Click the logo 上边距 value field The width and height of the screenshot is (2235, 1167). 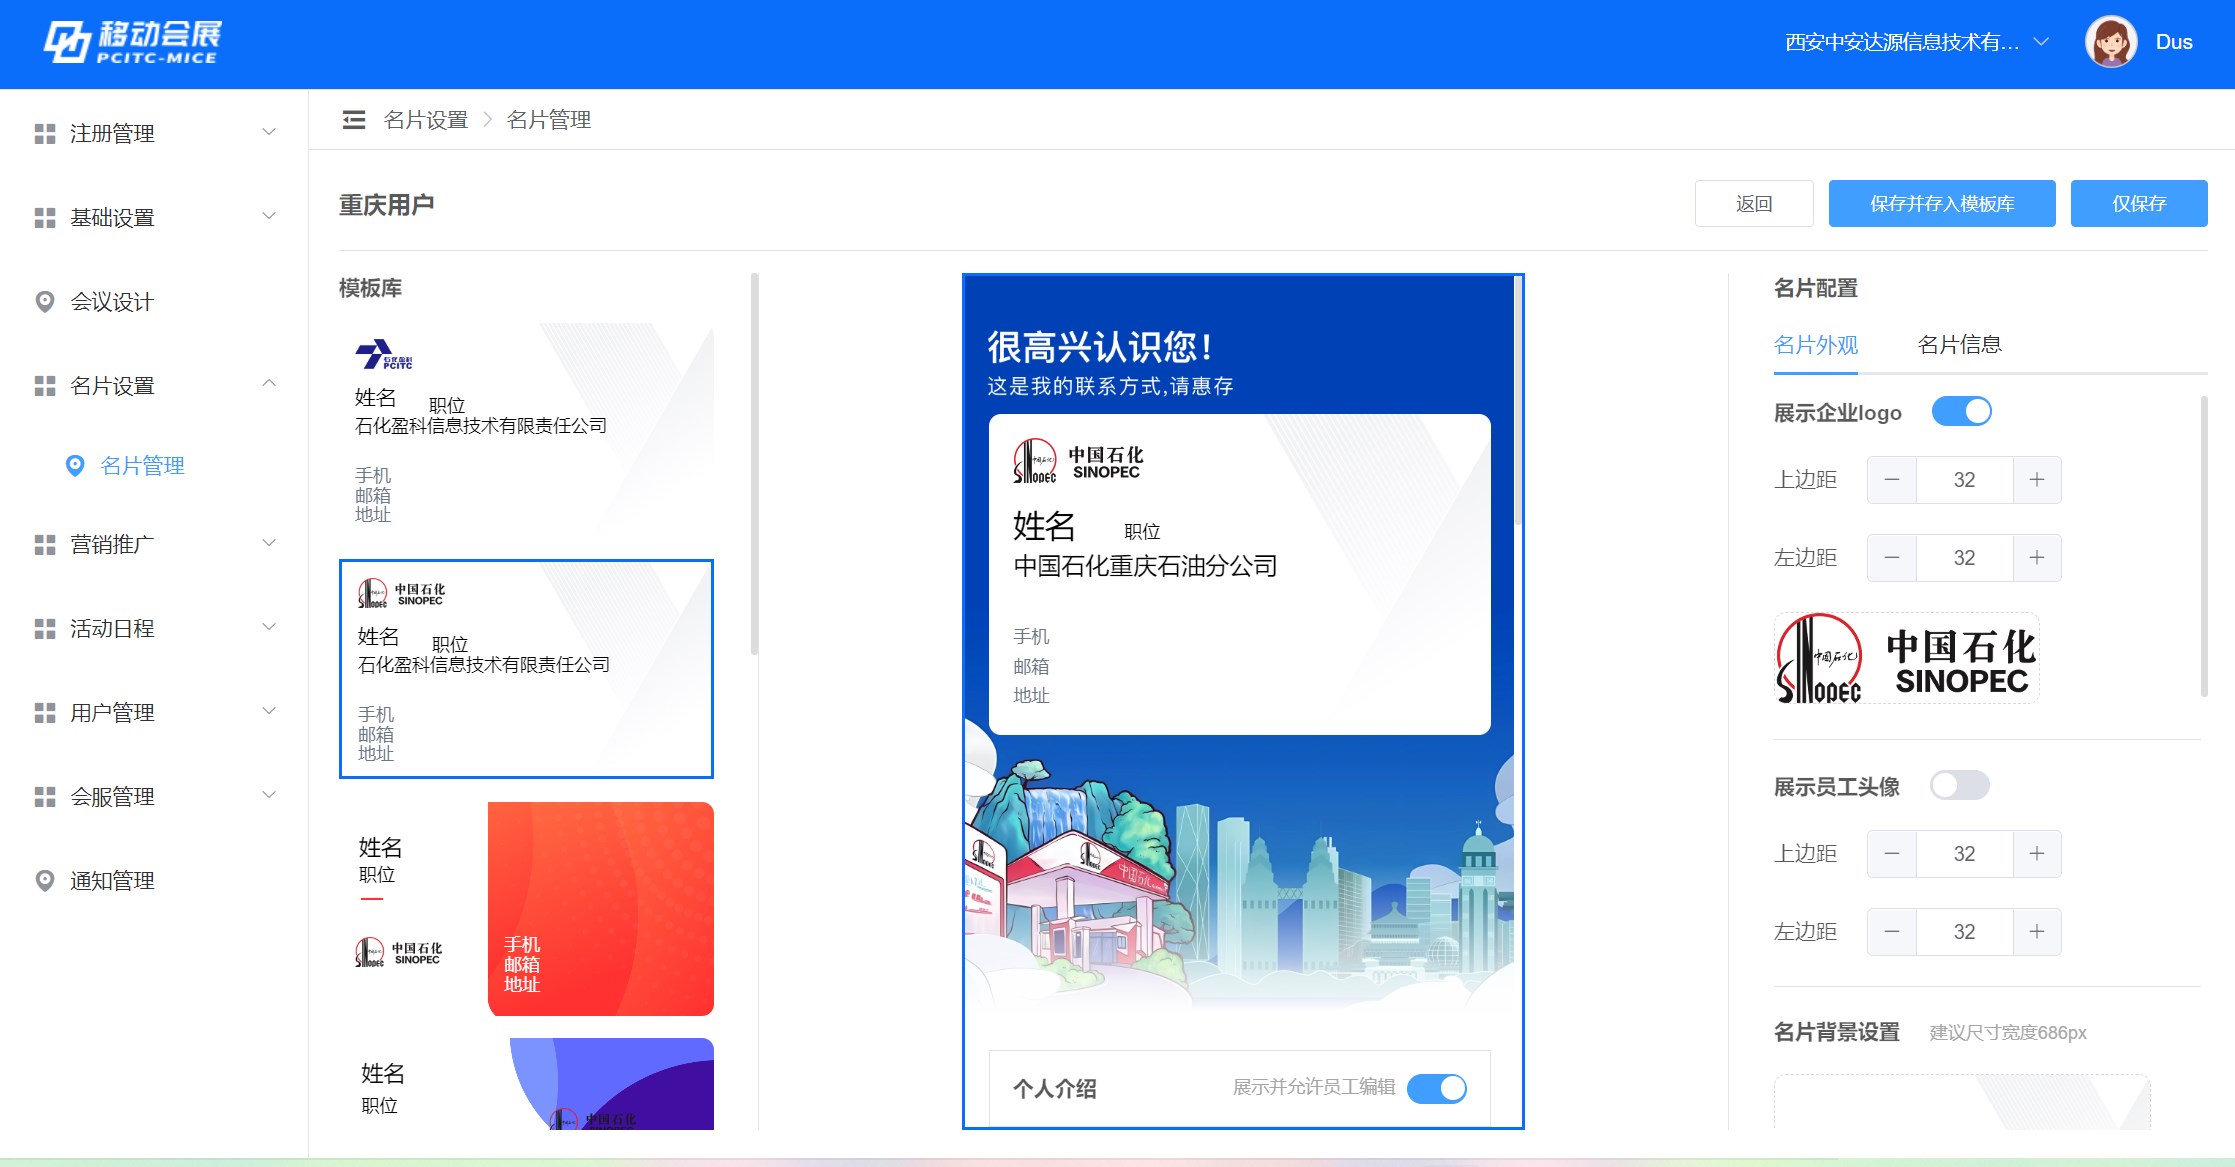click(x=1964, y=480)
